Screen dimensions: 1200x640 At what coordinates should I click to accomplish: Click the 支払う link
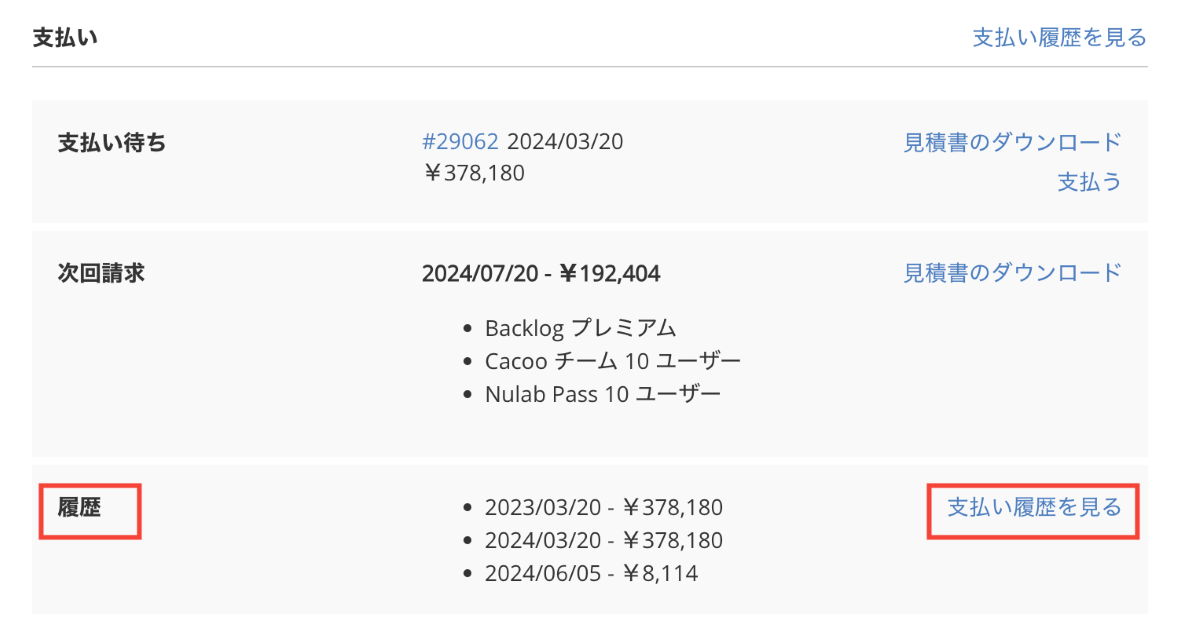point(1089,182)
